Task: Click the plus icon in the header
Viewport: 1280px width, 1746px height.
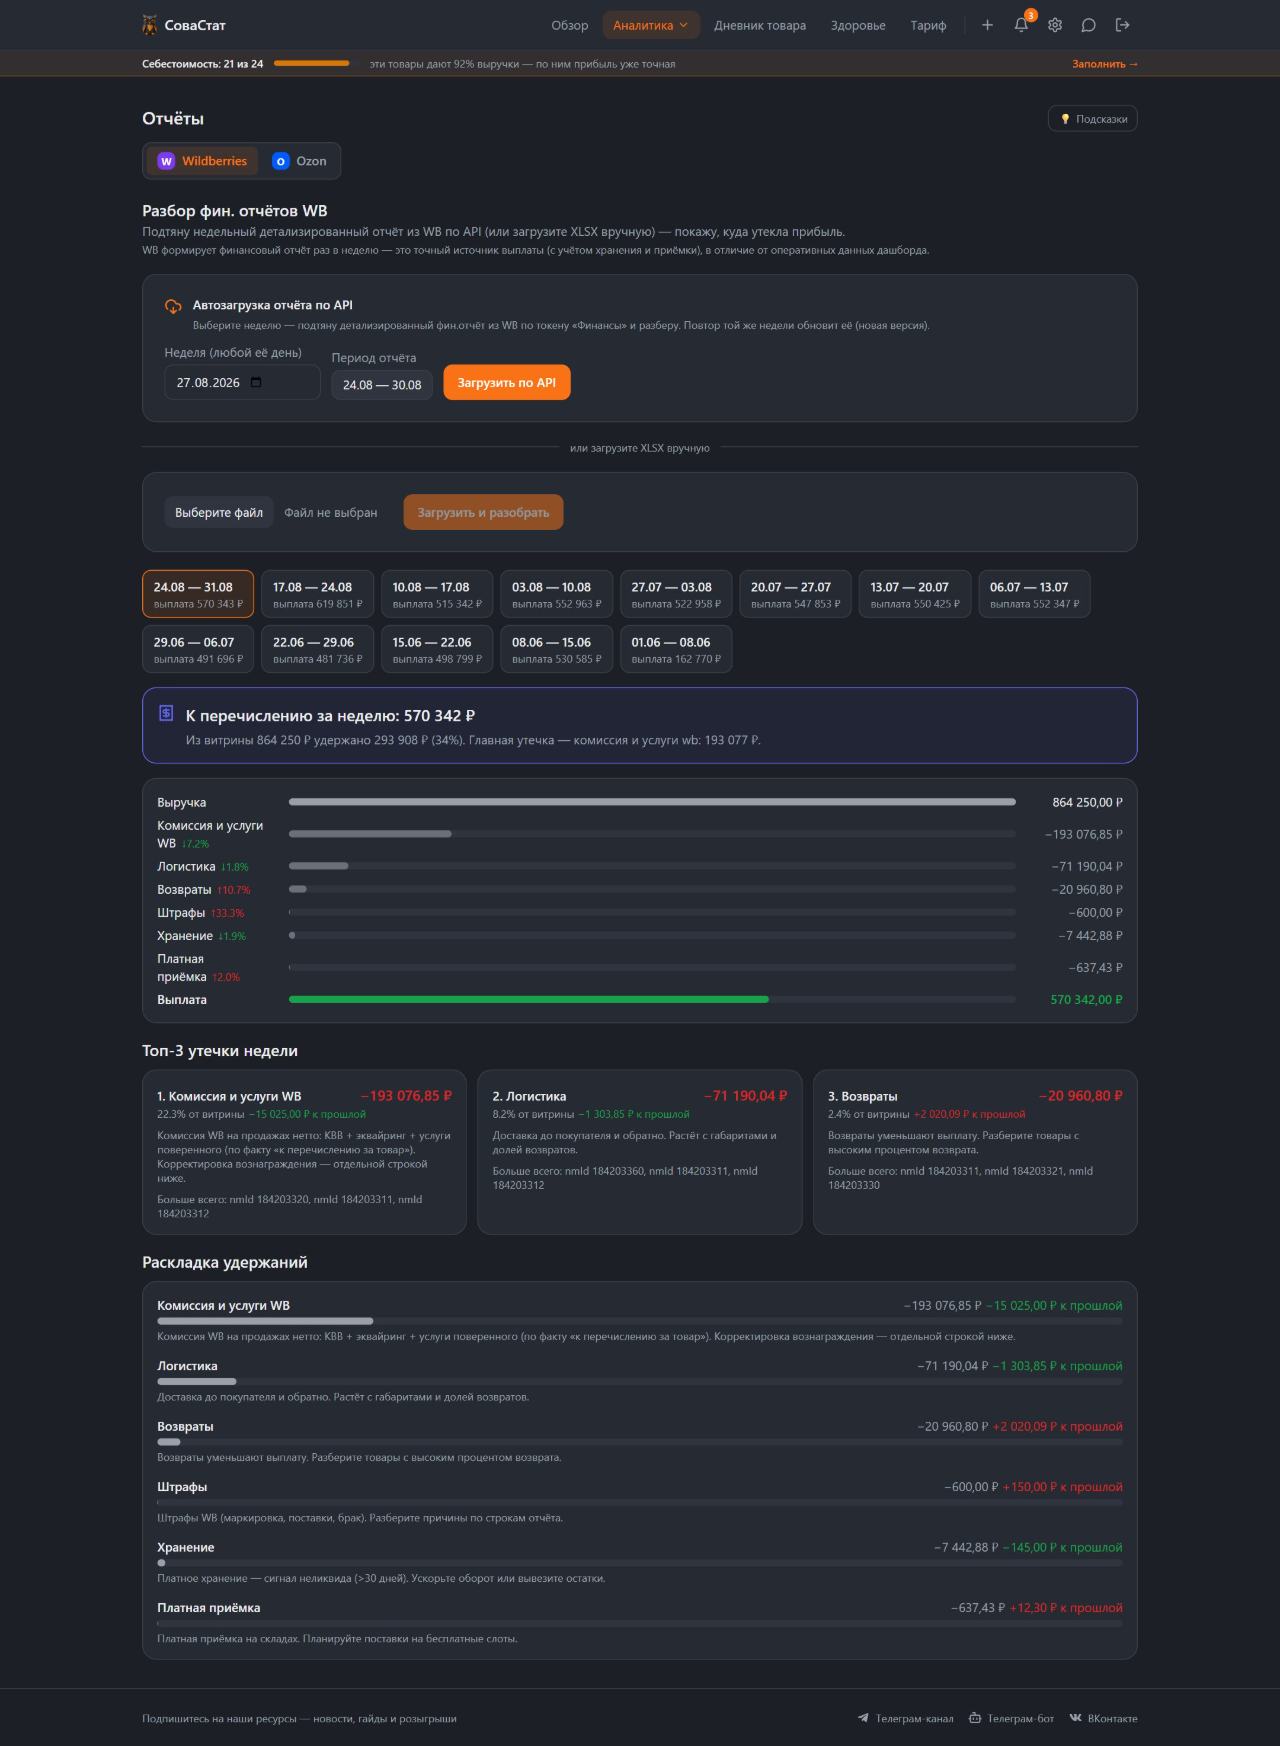Action: (987, 25)
